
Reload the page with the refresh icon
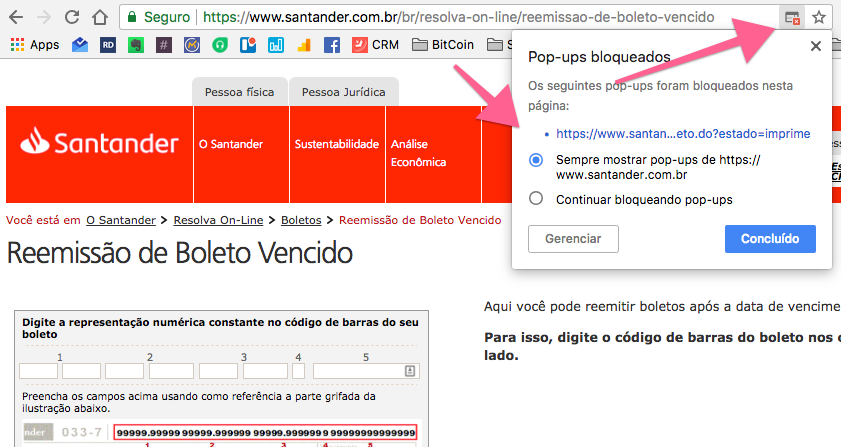[72, 17]
